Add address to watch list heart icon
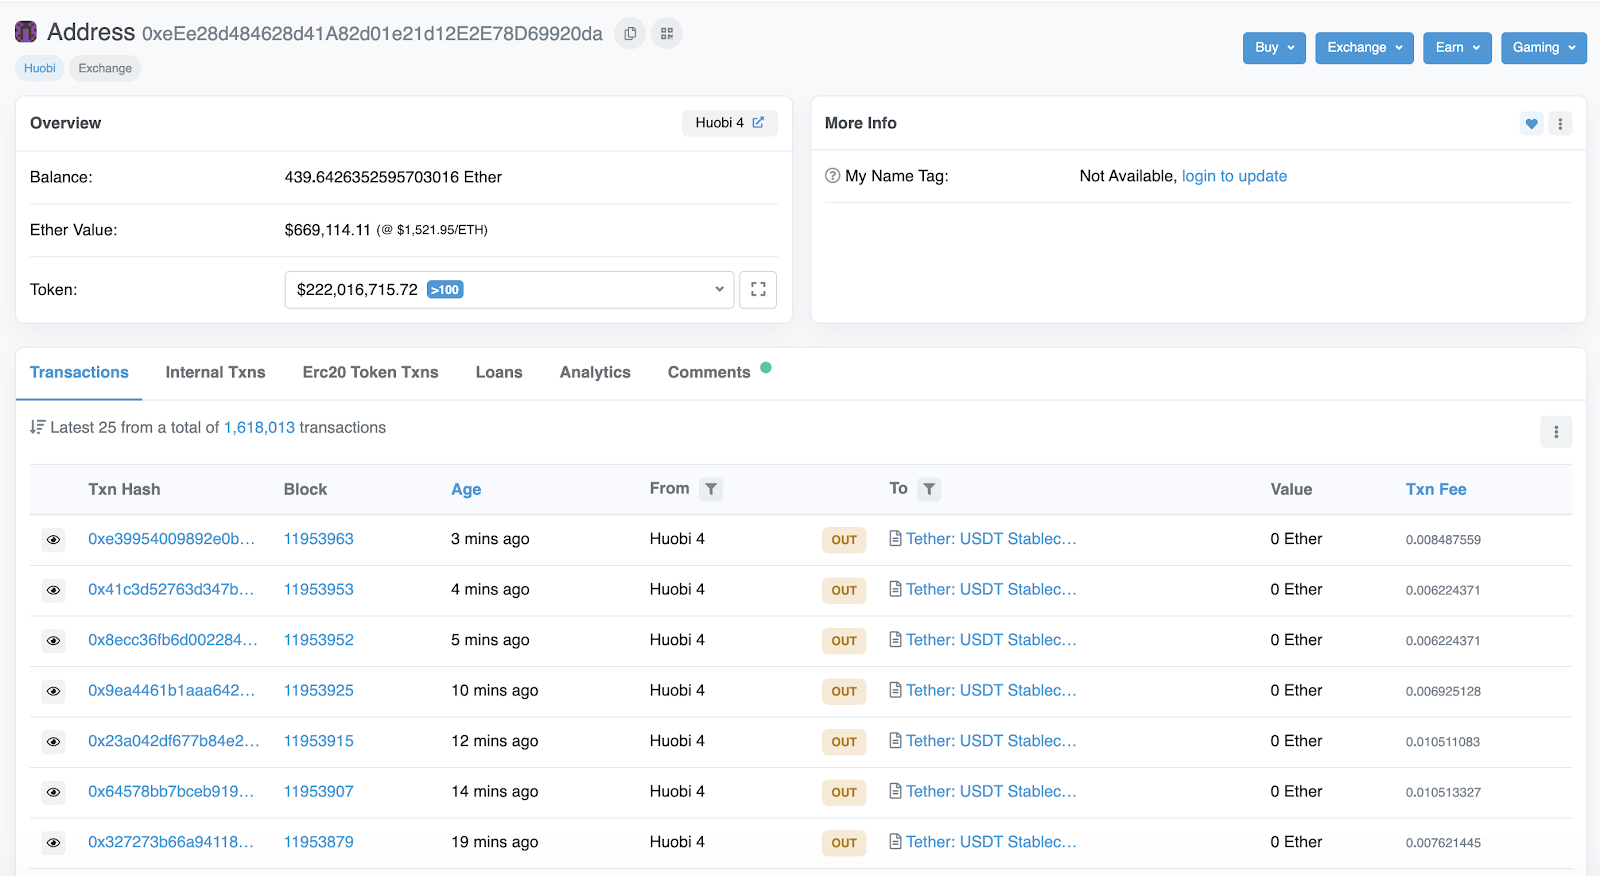 pos(1531,124)
